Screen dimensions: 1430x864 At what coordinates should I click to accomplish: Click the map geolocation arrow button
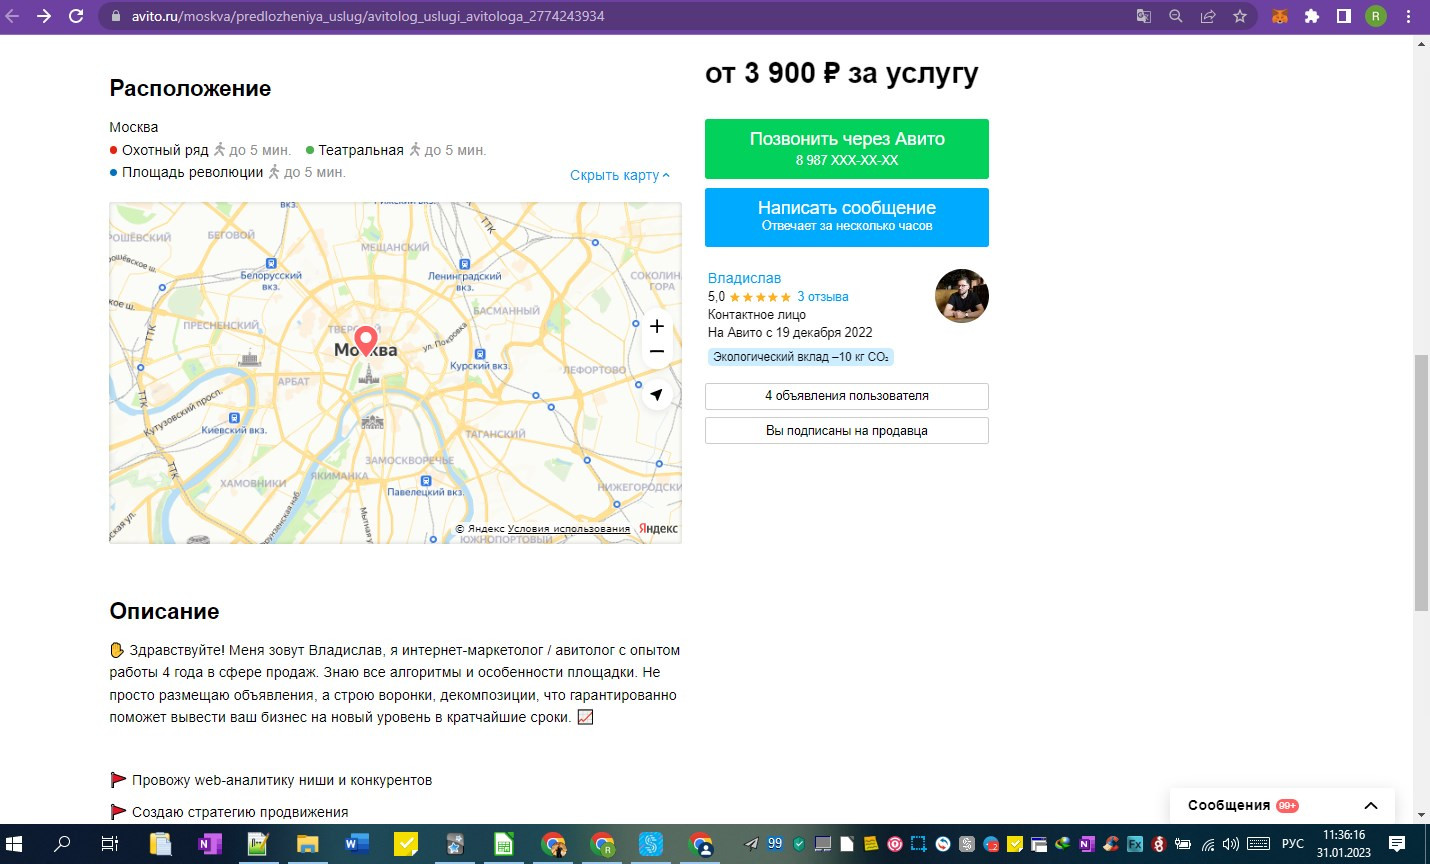pos(656,395)
